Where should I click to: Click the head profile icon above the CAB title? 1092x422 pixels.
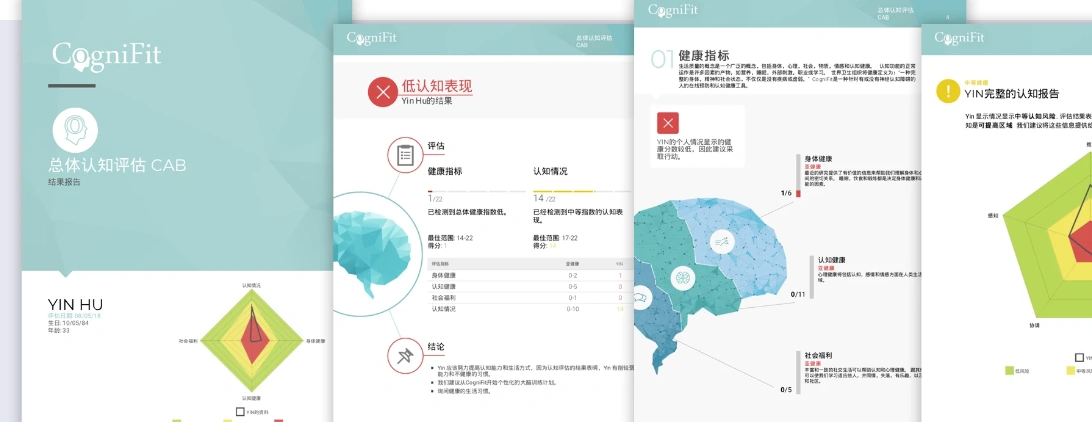[x=75, y=130]
